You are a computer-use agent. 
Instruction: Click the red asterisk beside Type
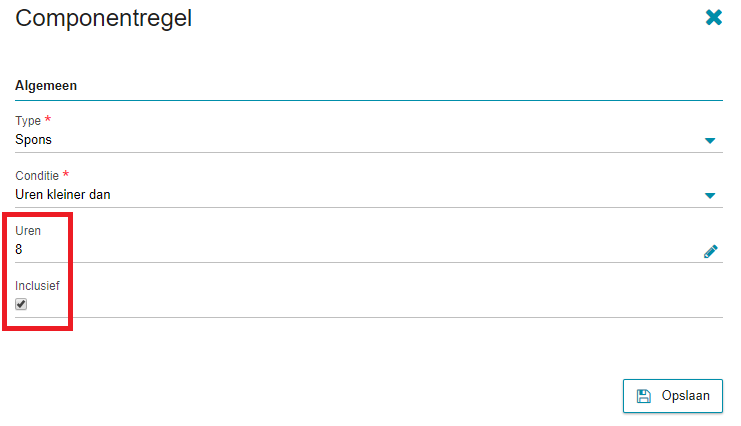48,119
